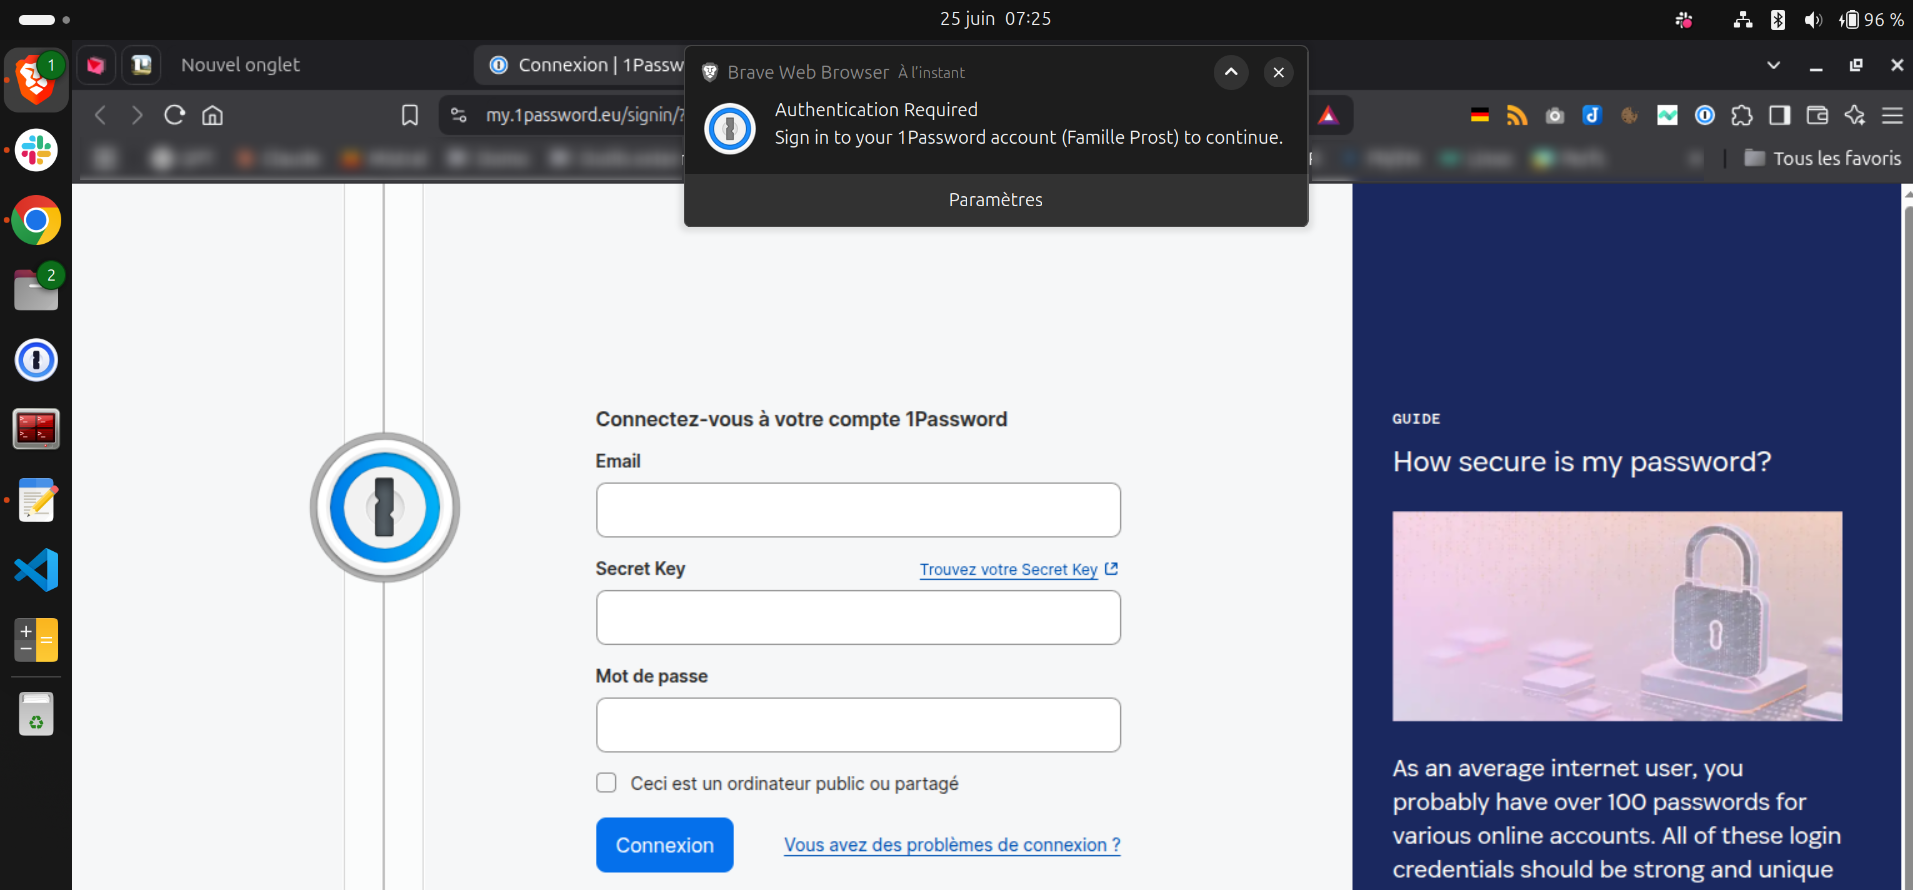
Task: Open Leo AI assistant
Action: [1855, 115]
